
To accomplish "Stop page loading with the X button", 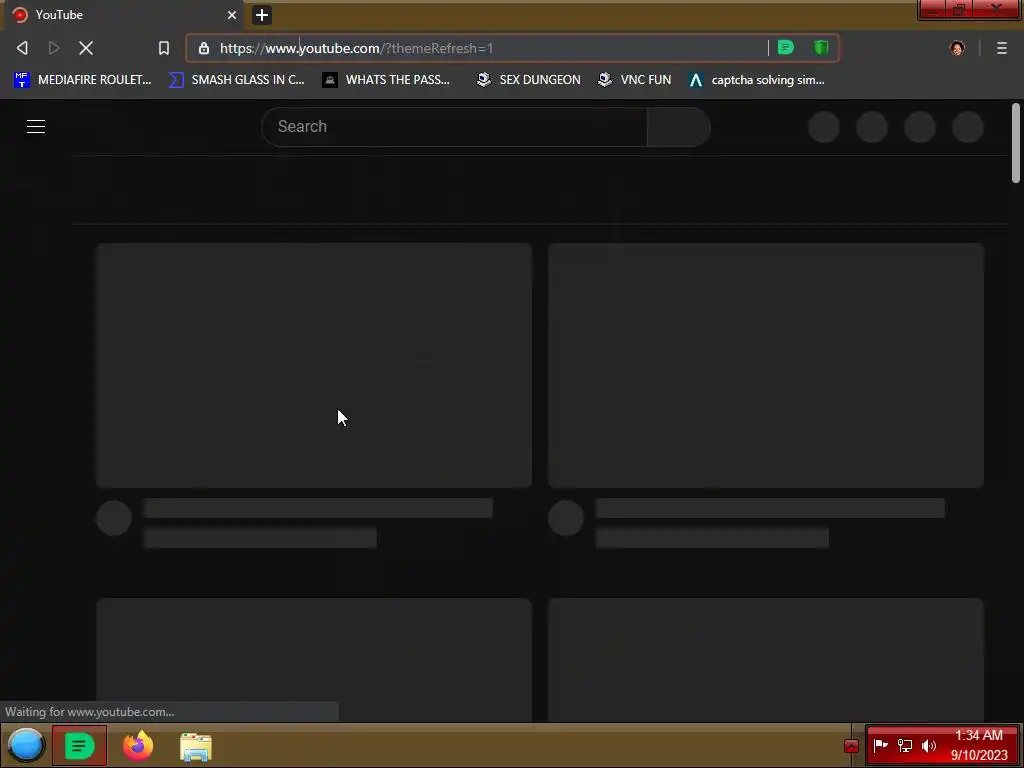I will click(x=86, y=48).
